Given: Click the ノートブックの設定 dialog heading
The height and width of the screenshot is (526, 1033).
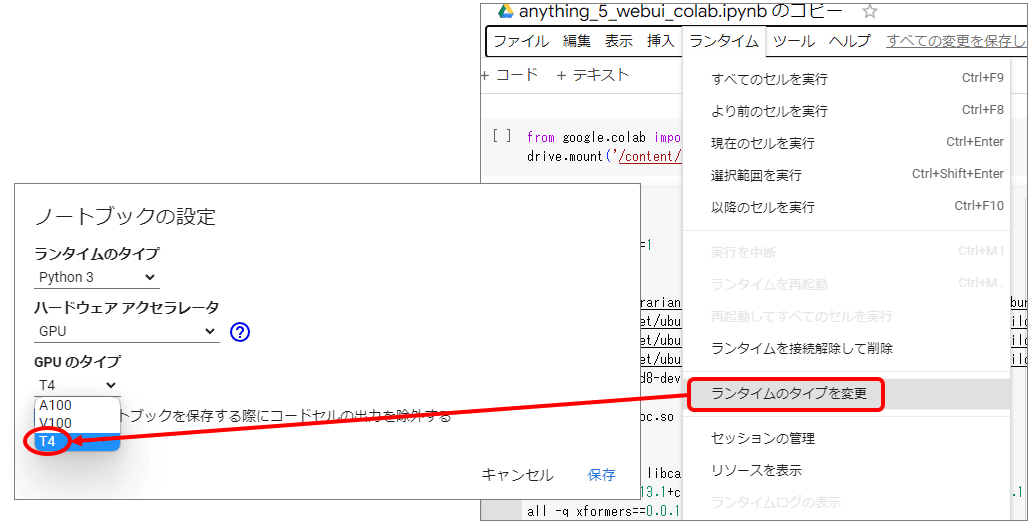Looking at the screenshot, I should [125, 217].
